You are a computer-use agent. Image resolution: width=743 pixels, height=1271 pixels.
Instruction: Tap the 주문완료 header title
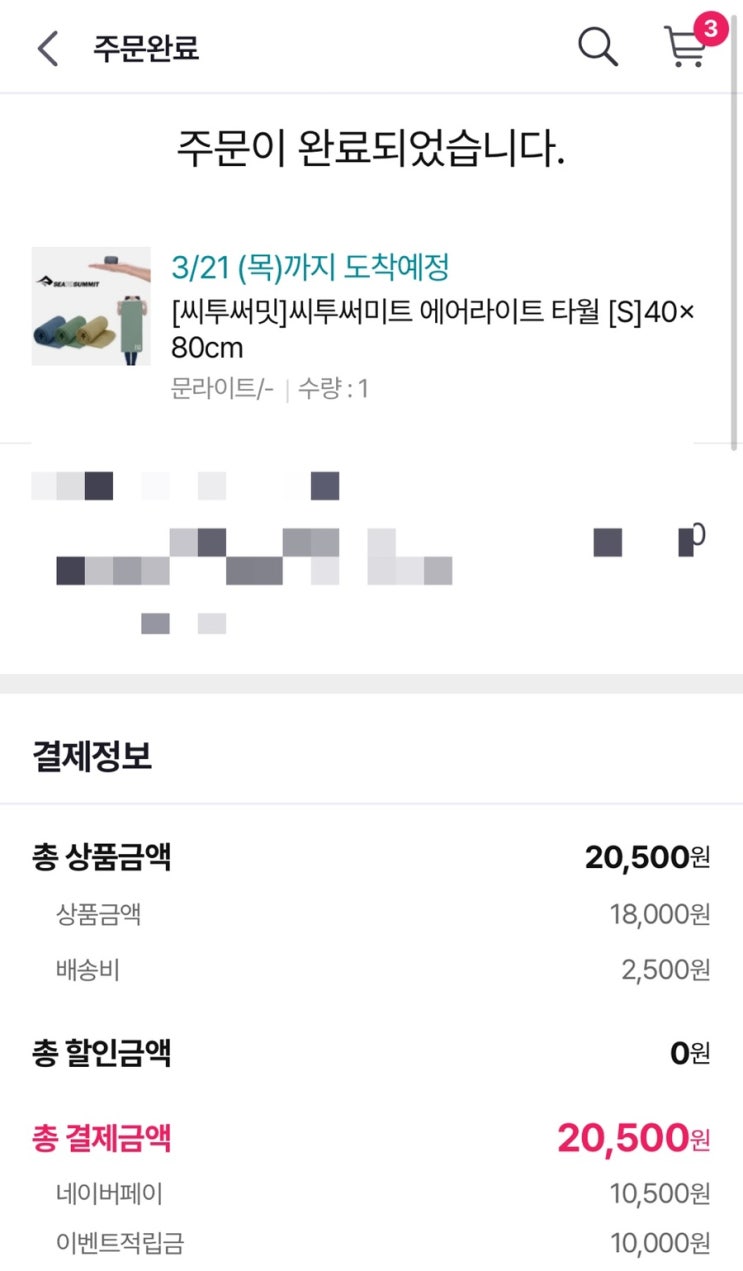(146, 49)
